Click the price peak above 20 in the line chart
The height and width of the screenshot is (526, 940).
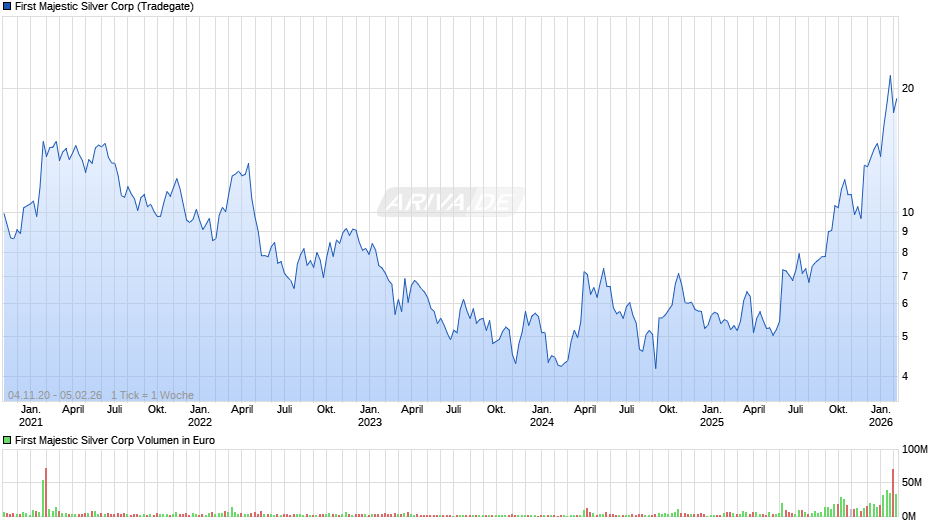890,76
